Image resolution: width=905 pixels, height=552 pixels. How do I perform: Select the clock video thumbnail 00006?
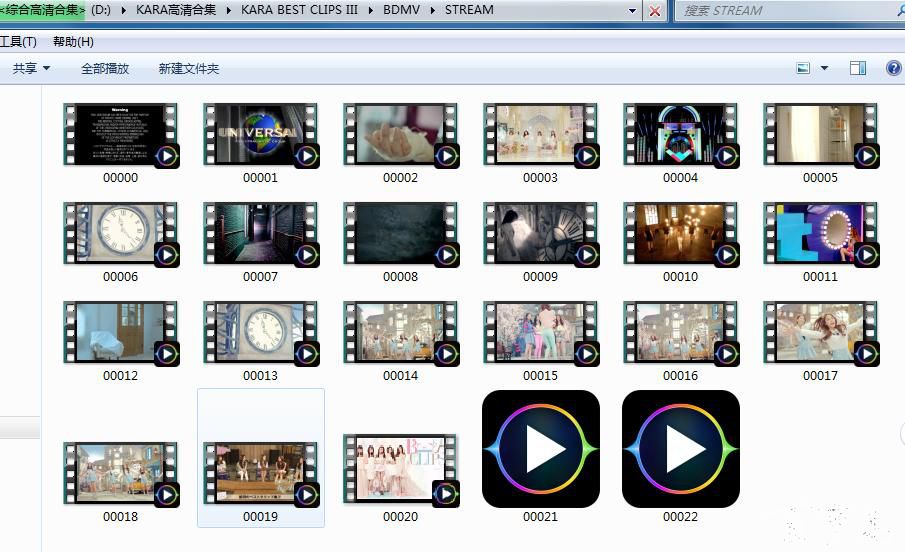[x=120, y=233]
